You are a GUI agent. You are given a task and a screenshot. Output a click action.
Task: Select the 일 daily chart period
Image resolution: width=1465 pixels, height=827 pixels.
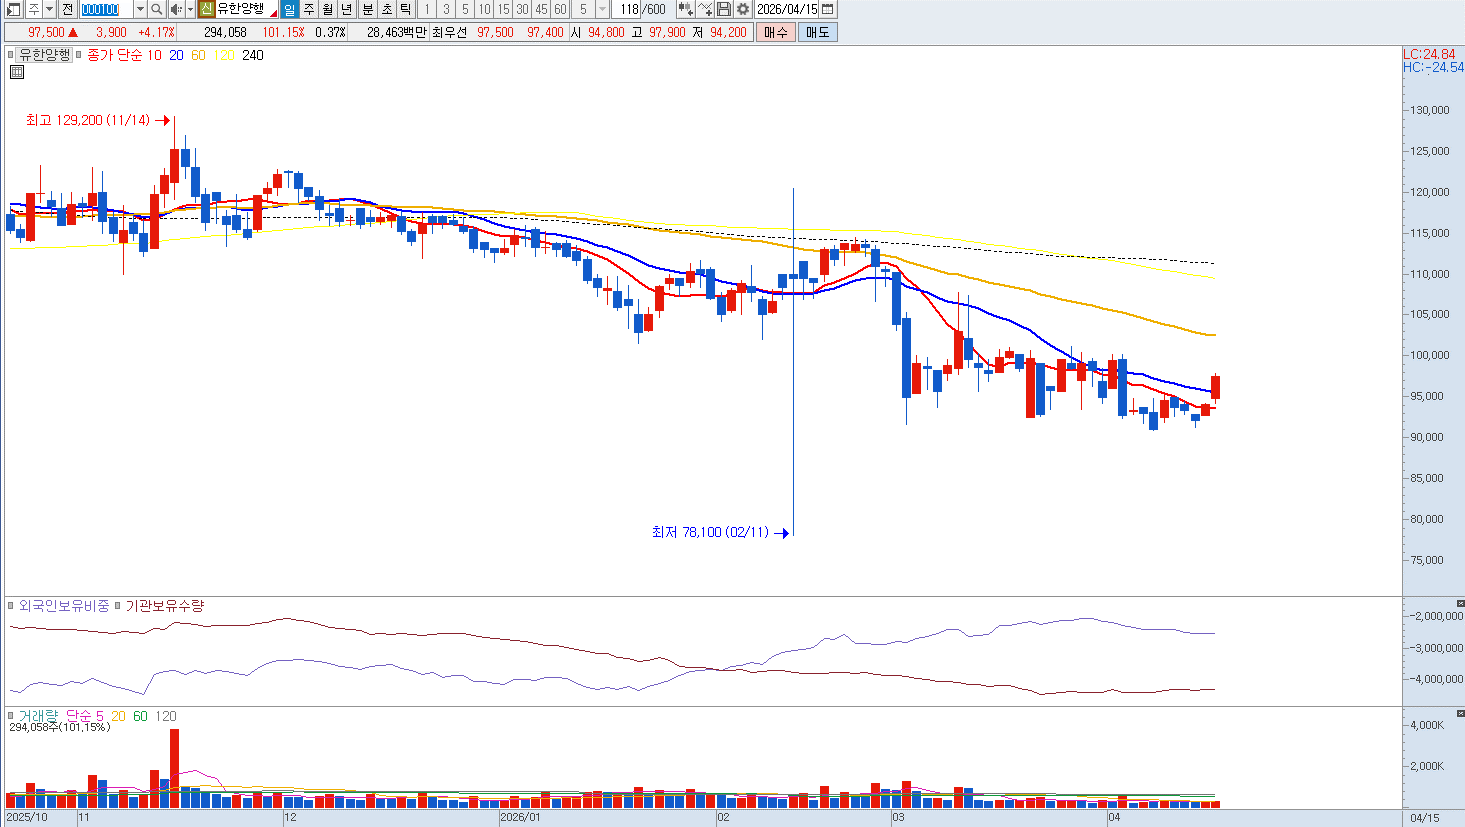pyautogui.click(x=290, y=9)
